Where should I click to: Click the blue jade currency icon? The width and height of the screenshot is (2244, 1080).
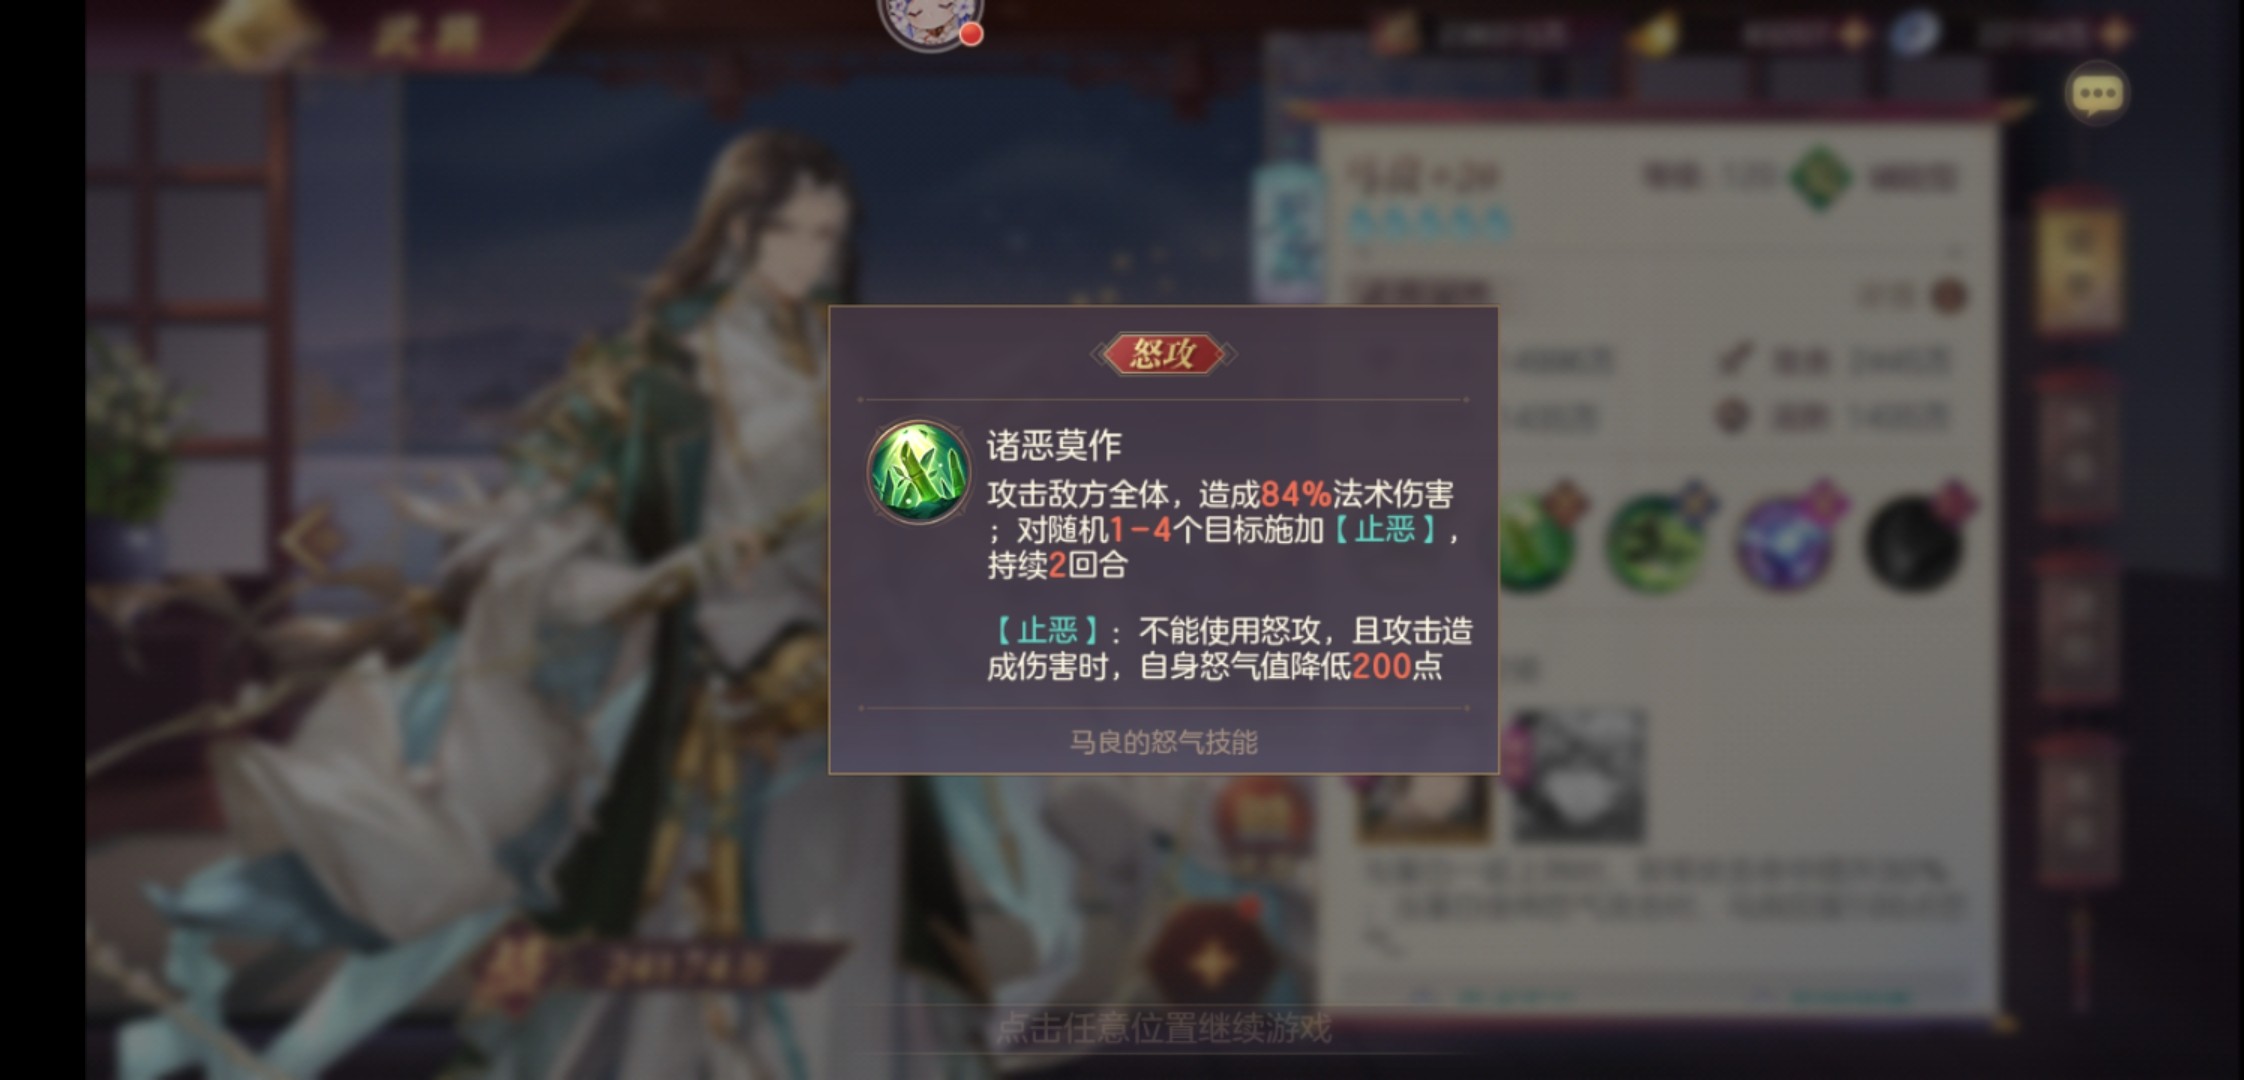[x=1915, y=33]
